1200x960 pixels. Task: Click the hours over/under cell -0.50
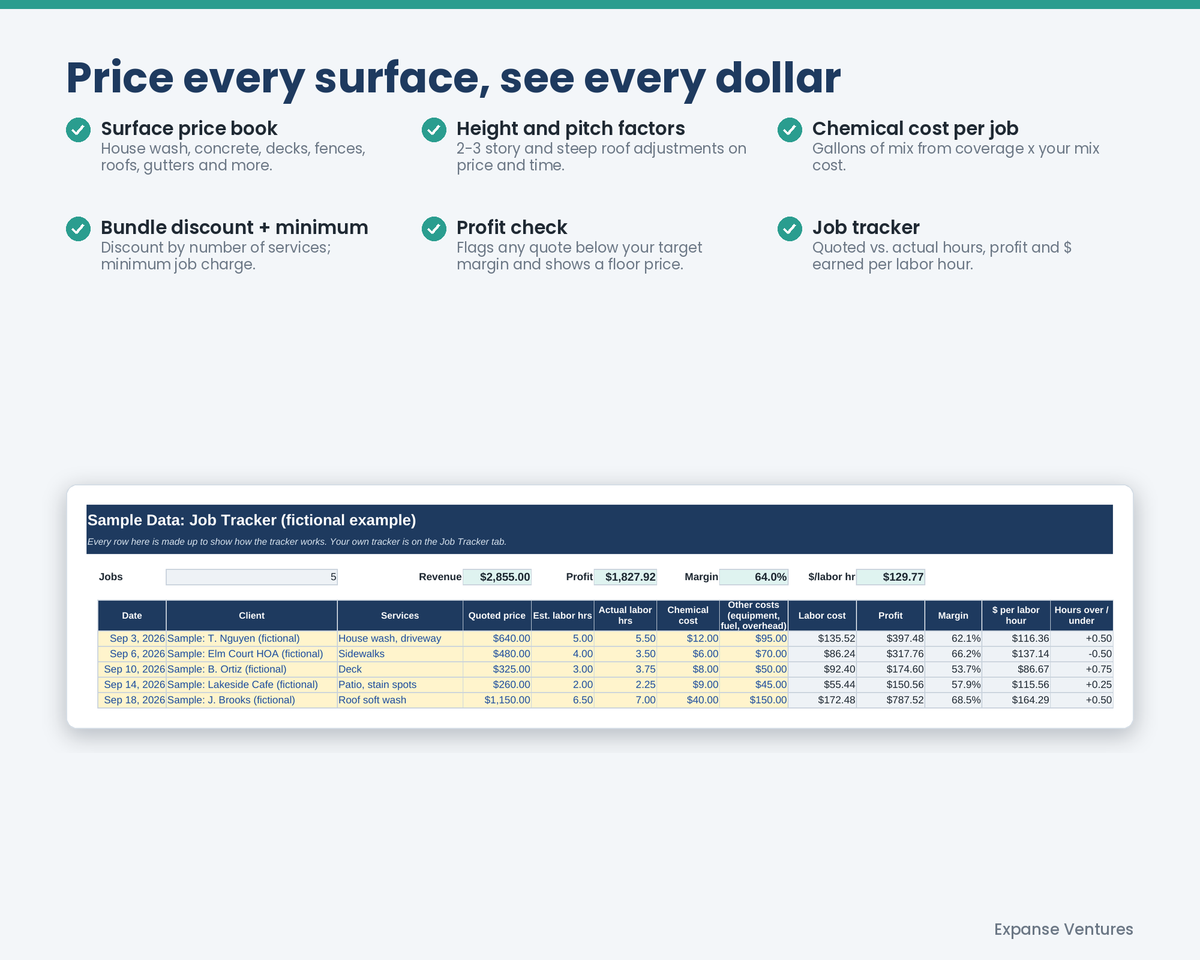1082,654
